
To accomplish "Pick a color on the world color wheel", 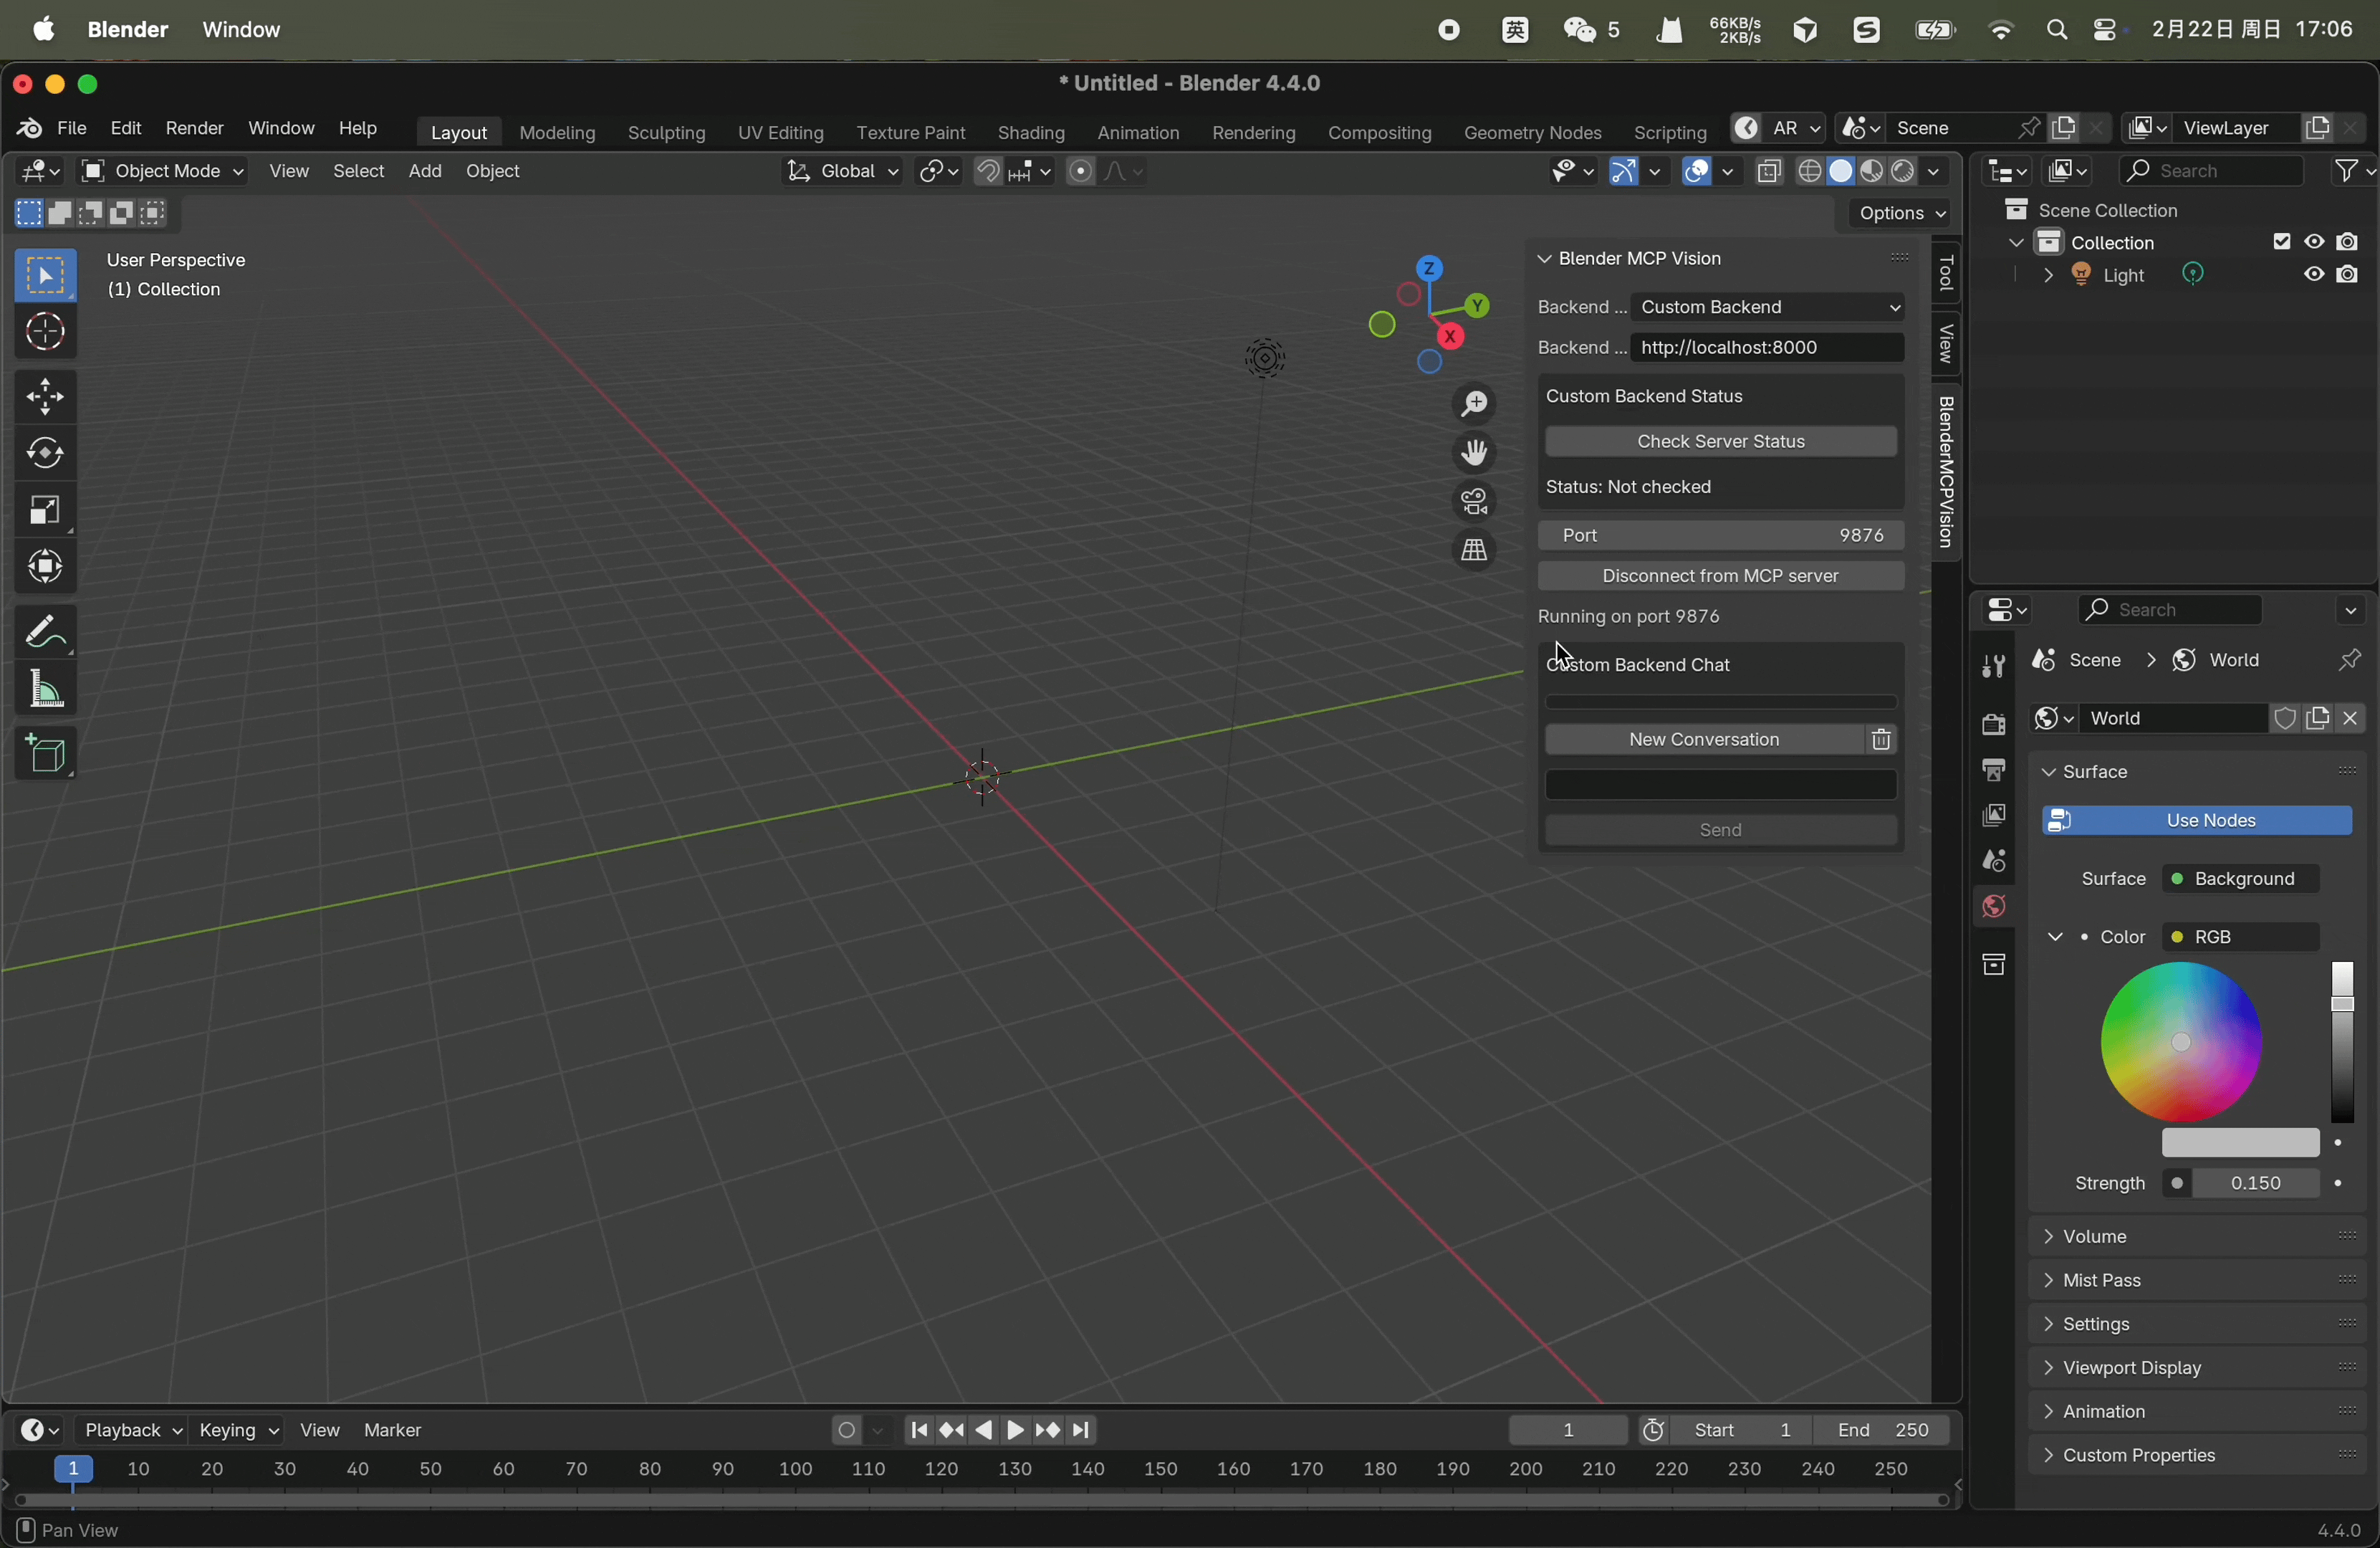I will [x=2181, y=1042].
